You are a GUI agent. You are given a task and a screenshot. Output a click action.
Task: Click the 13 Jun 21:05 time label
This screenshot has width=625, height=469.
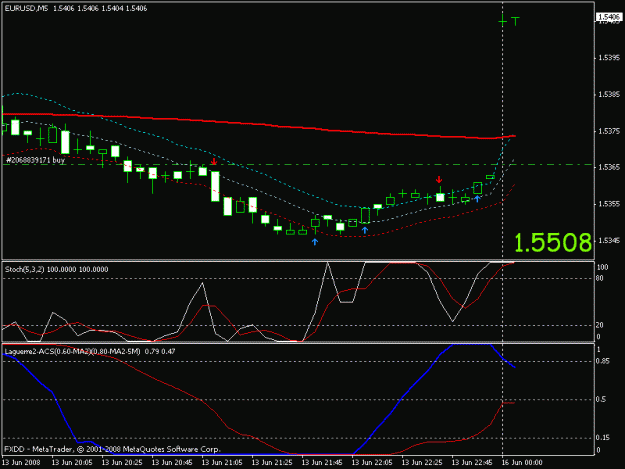[x=222, y=463]
